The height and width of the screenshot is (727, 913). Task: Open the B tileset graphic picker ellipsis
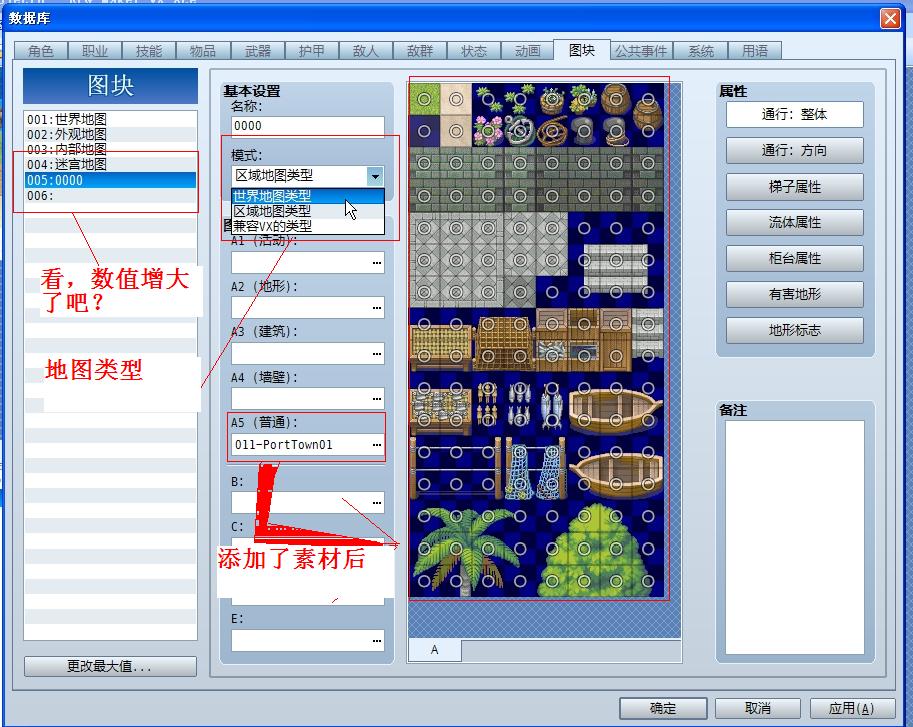click(x=377, y=502)
